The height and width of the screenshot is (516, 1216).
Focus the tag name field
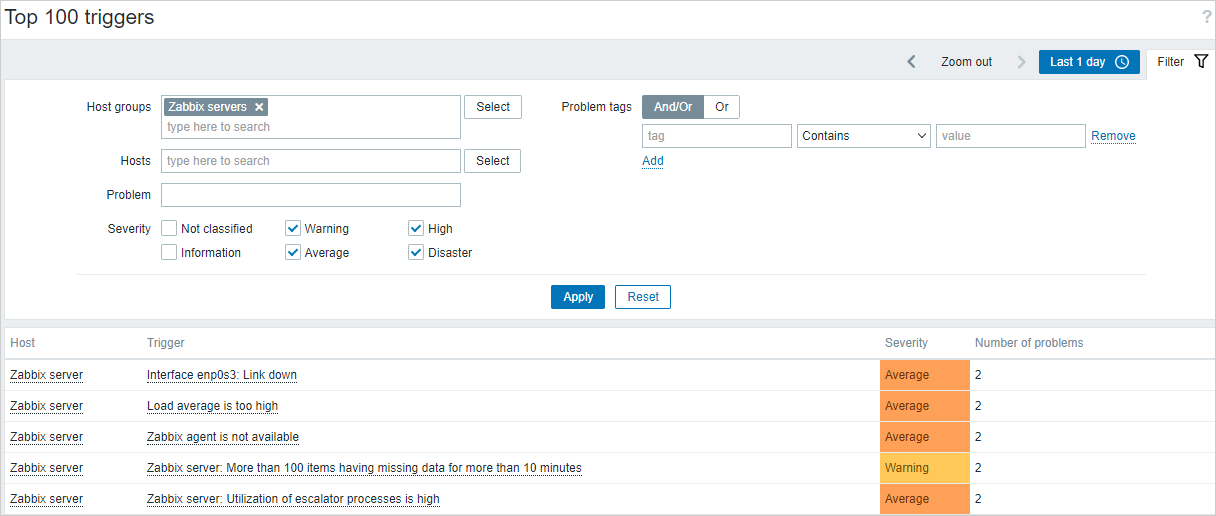[717, 136]
